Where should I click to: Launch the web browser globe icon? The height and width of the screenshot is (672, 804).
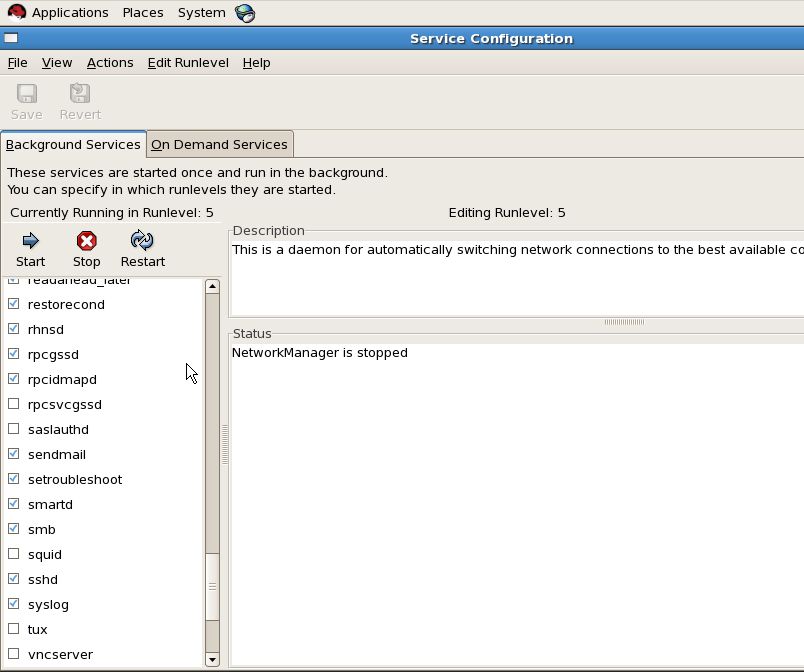point(245,13)
